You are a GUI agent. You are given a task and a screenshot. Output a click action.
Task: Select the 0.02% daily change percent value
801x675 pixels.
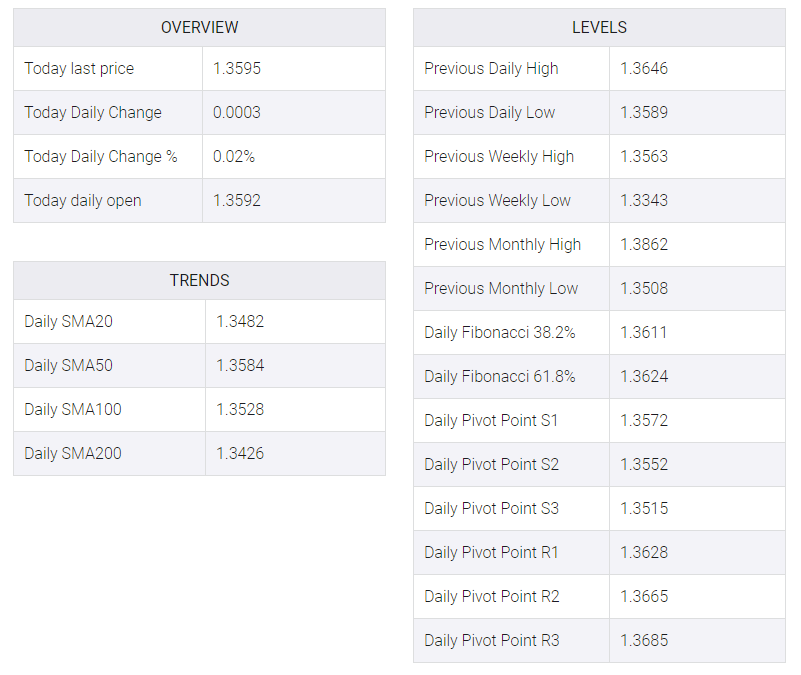[234, 156]
